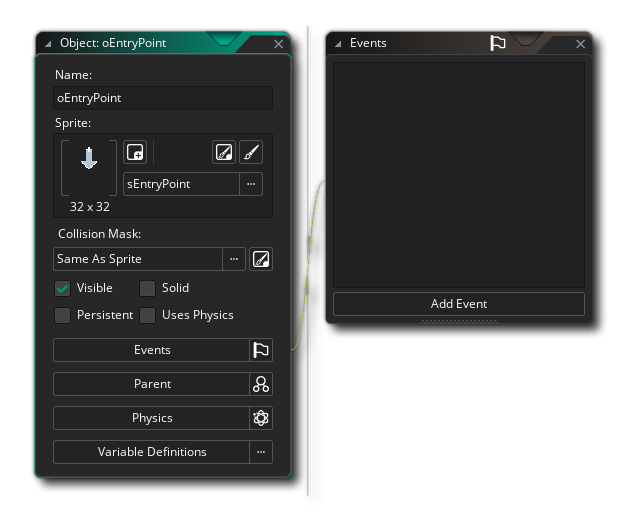Click the teal tab handle on Object window
This screenshot has height=516, width=624.
coord(224,39)
